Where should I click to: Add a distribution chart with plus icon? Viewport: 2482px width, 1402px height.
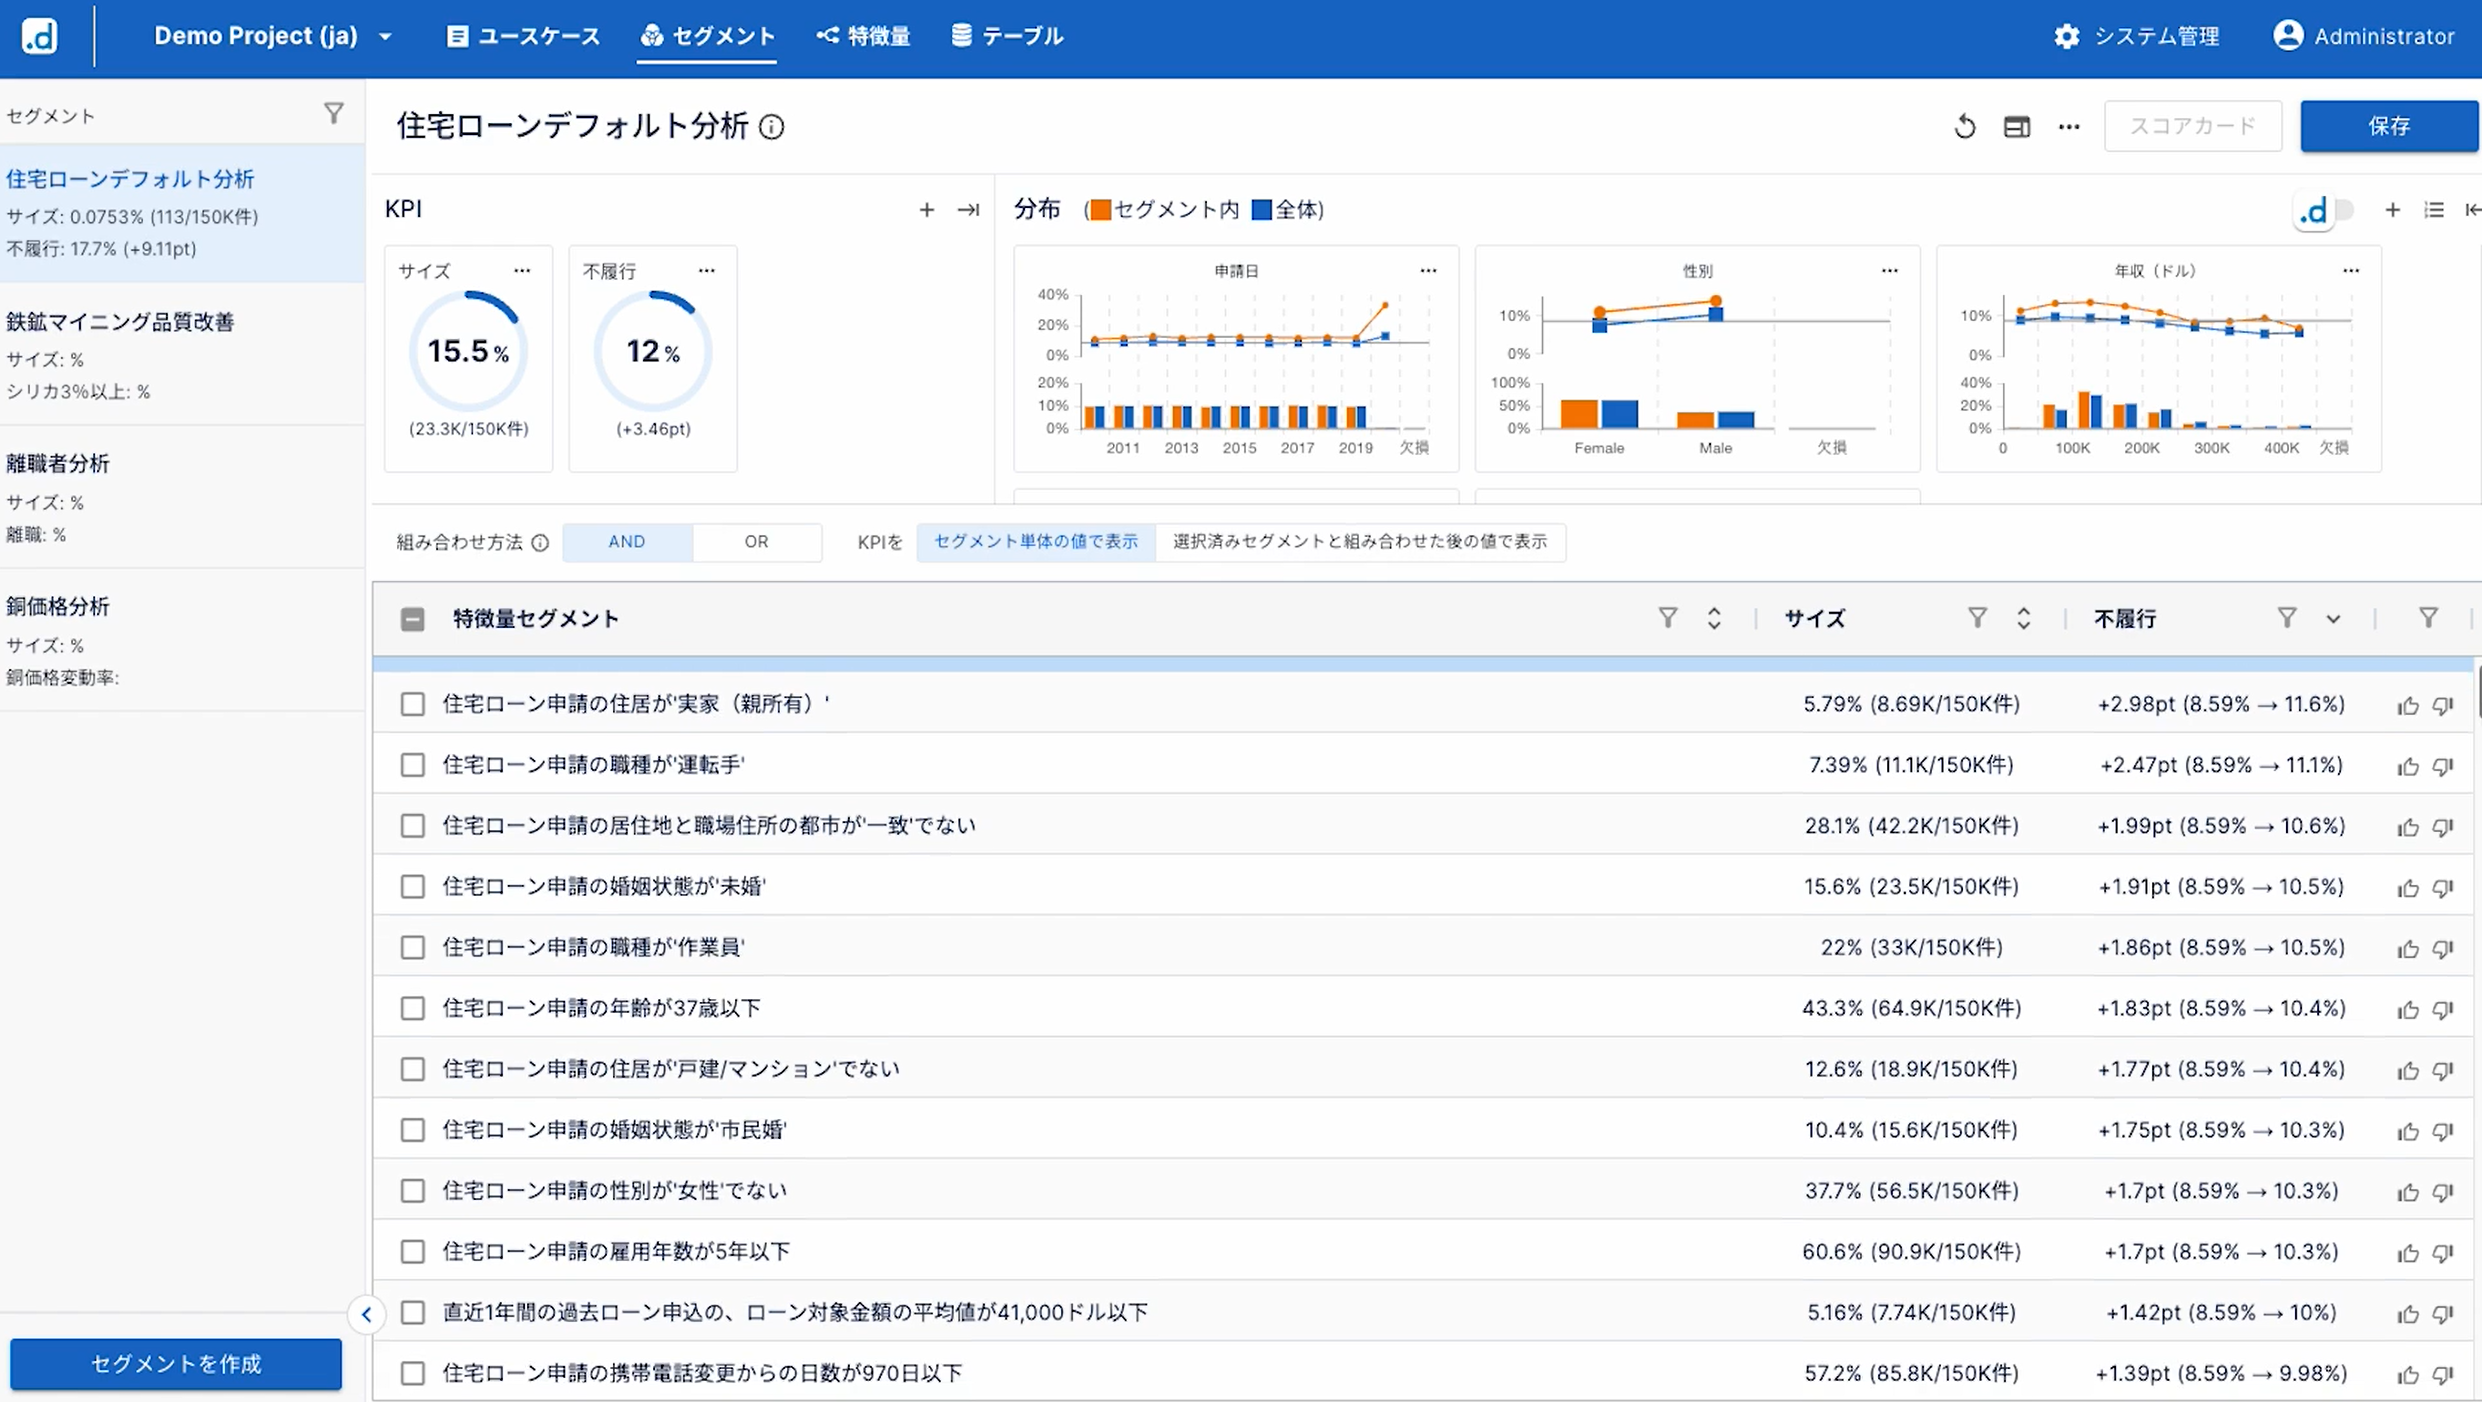coord(2392,210)
